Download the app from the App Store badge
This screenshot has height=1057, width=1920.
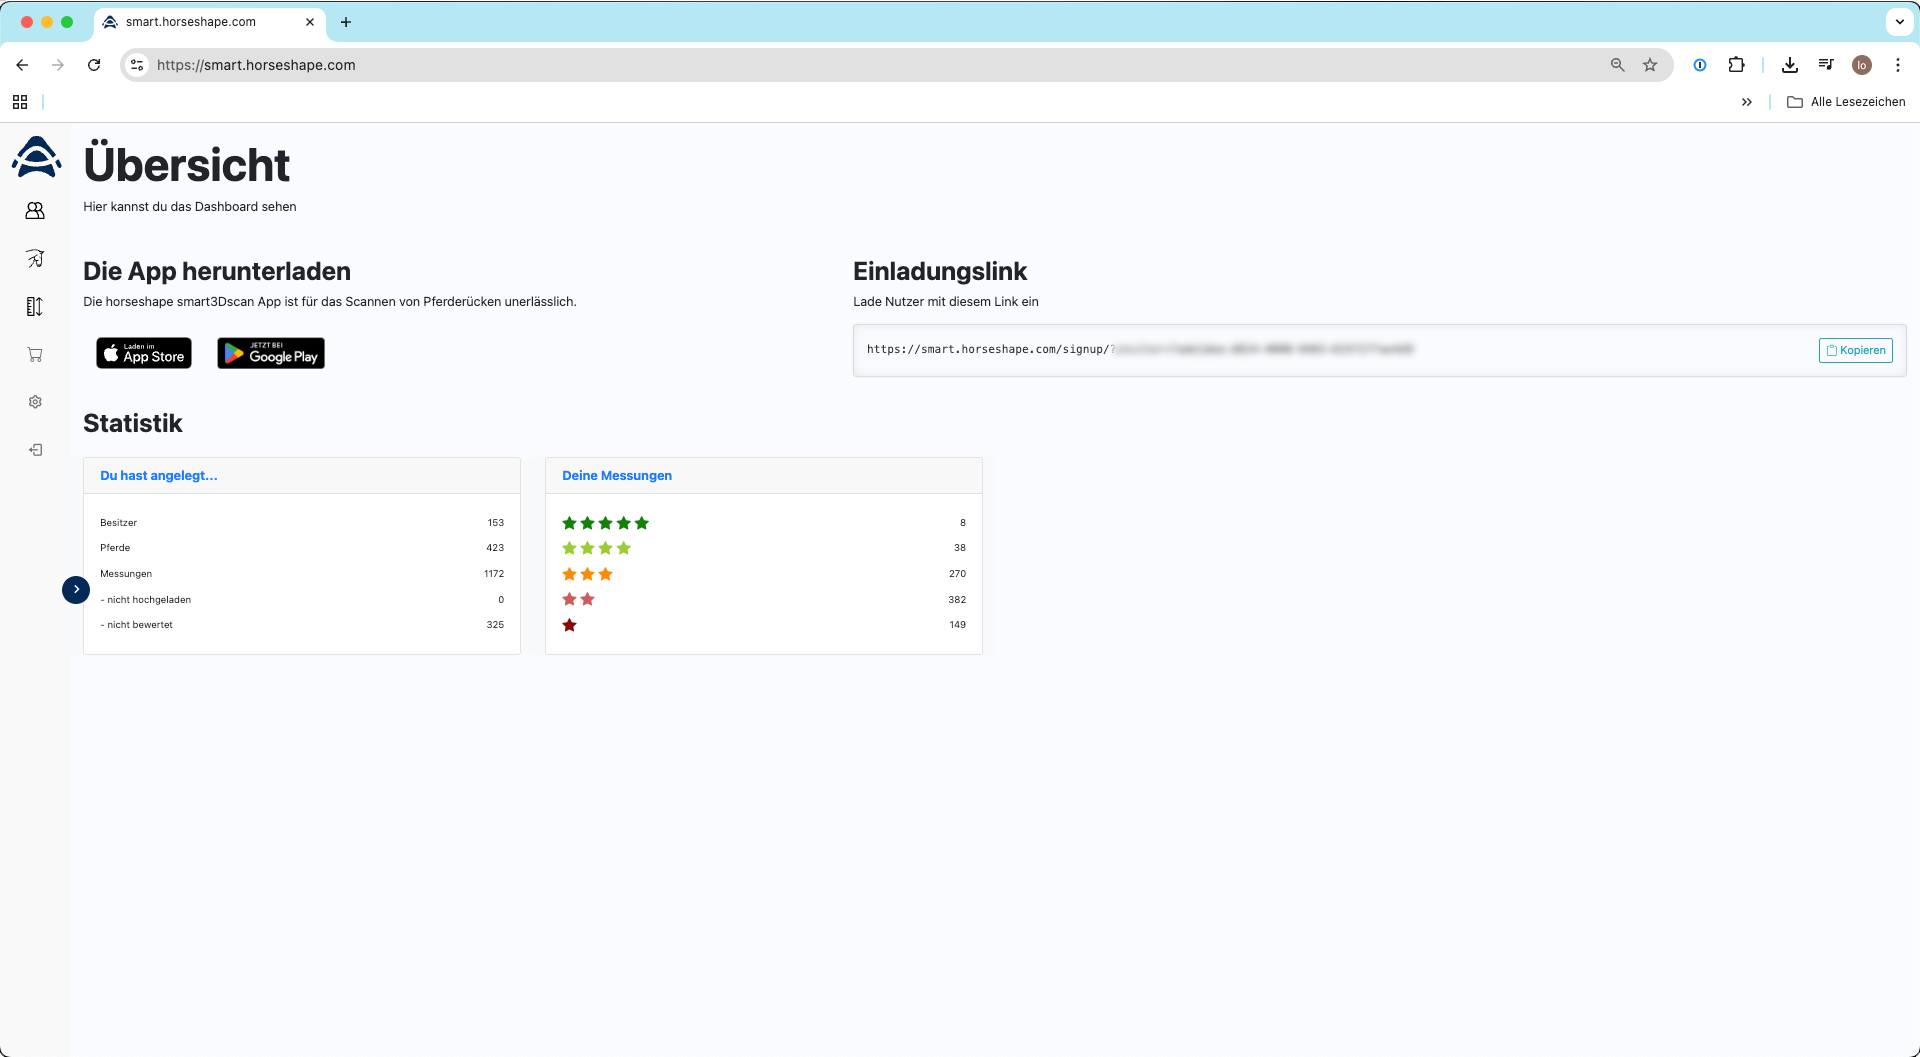(x=144, y=353)
